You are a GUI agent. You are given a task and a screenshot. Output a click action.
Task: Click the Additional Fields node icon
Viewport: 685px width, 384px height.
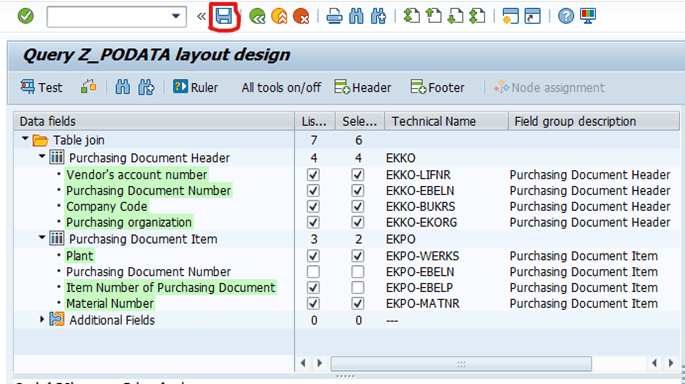point(56,319)
